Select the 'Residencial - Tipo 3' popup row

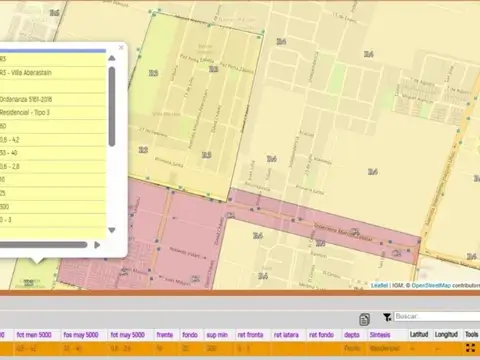pyautogui.click(x=53, y=113)
